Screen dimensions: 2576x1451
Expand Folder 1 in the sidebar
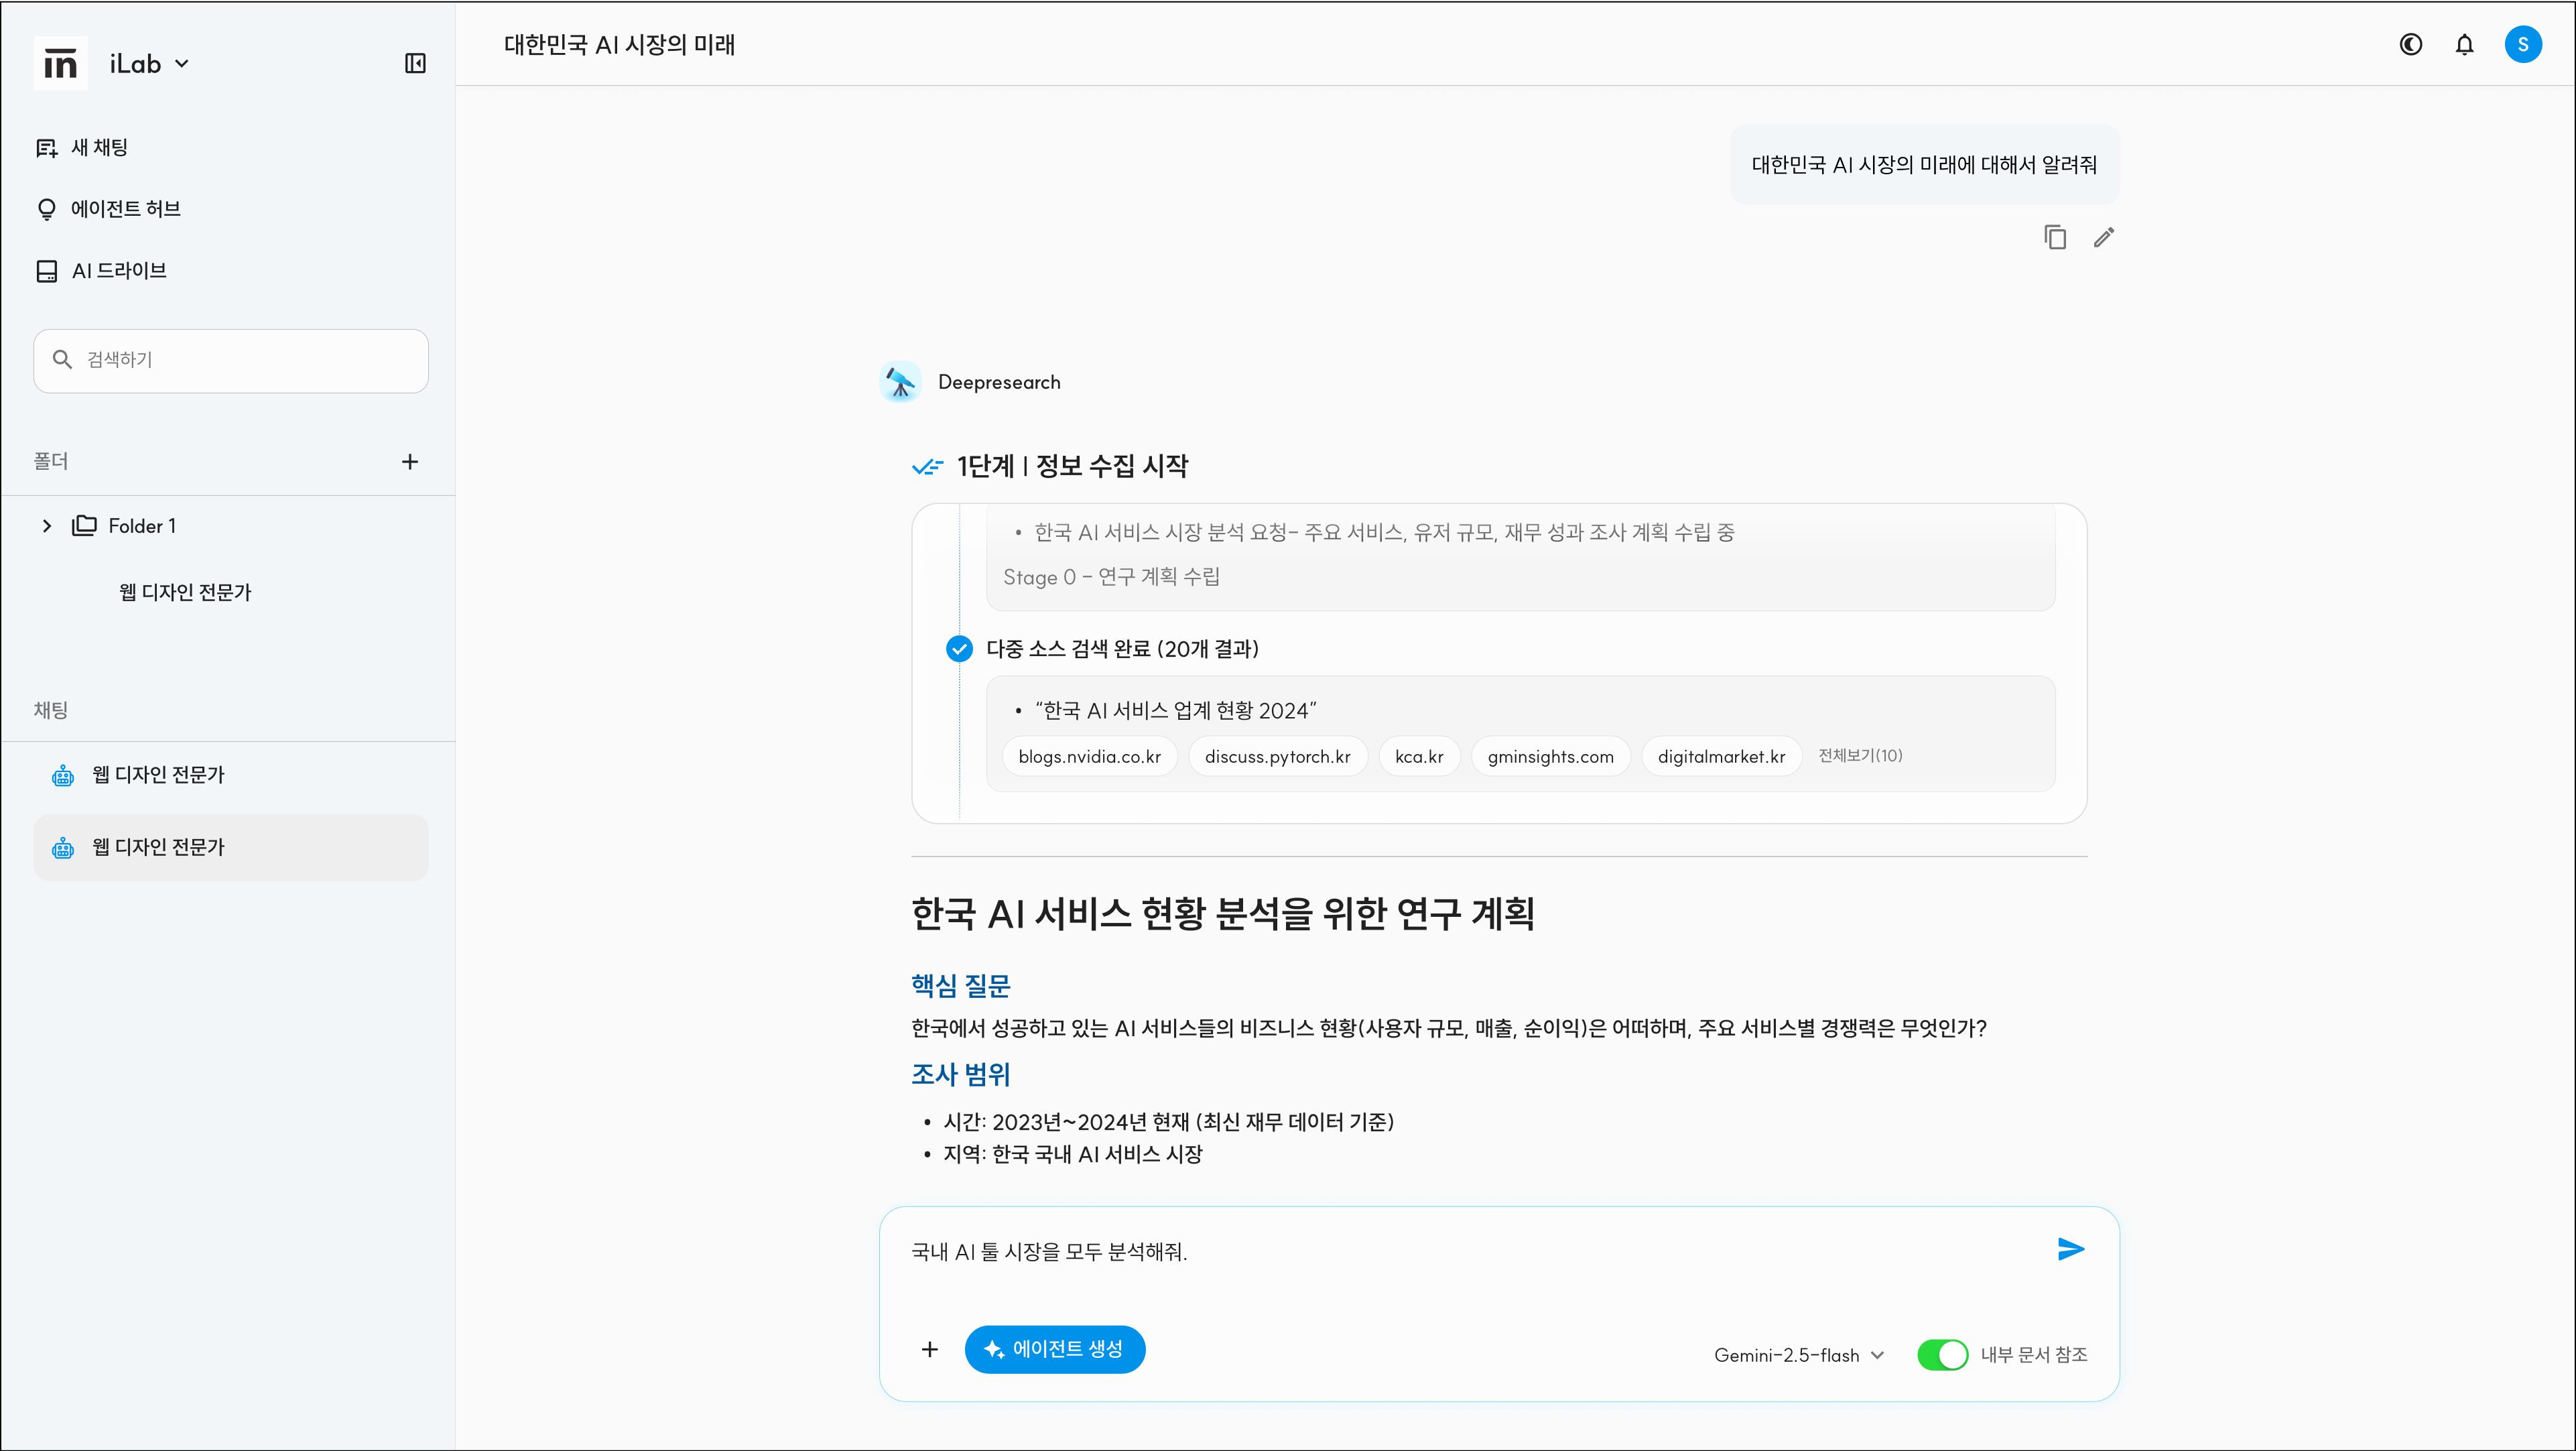click(46, 526)
